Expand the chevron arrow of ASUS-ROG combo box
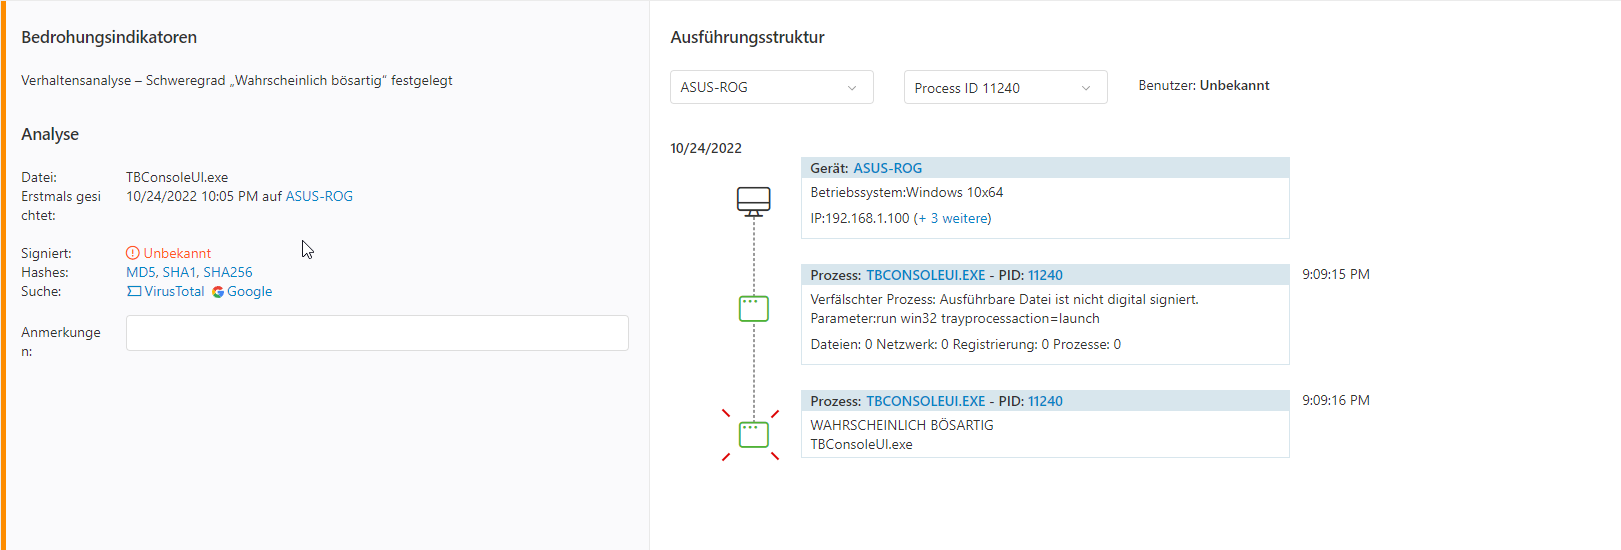Screen dimensions: 1621x550 point(852,88)
